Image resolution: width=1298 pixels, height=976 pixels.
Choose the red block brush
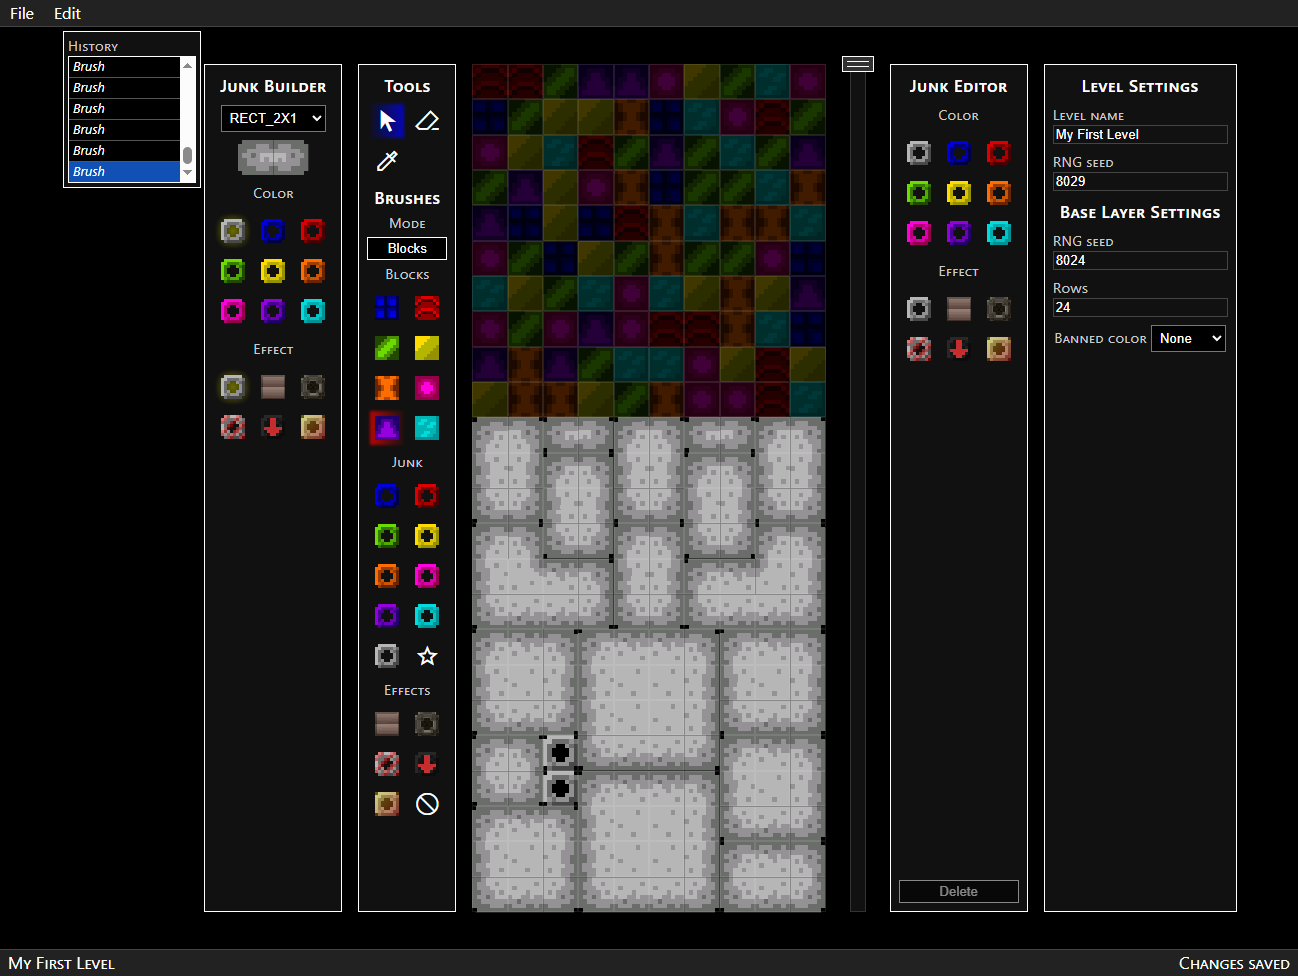pos(427,308)
